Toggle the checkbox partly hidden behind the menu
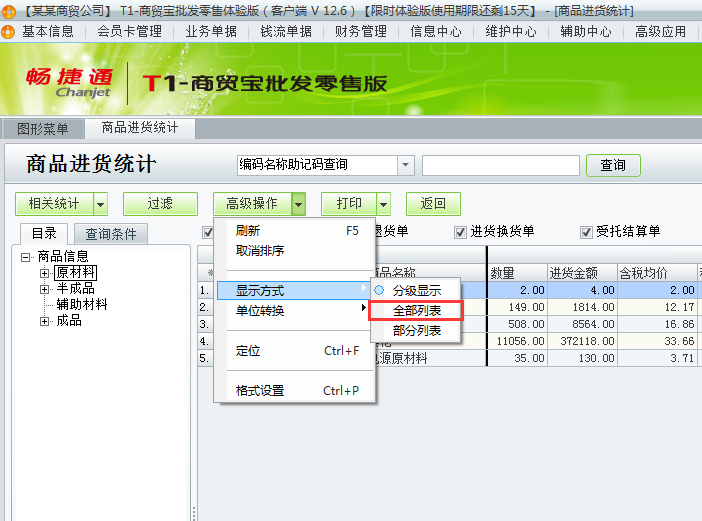Viewport: 702px width, 521px height. [208, 232]
